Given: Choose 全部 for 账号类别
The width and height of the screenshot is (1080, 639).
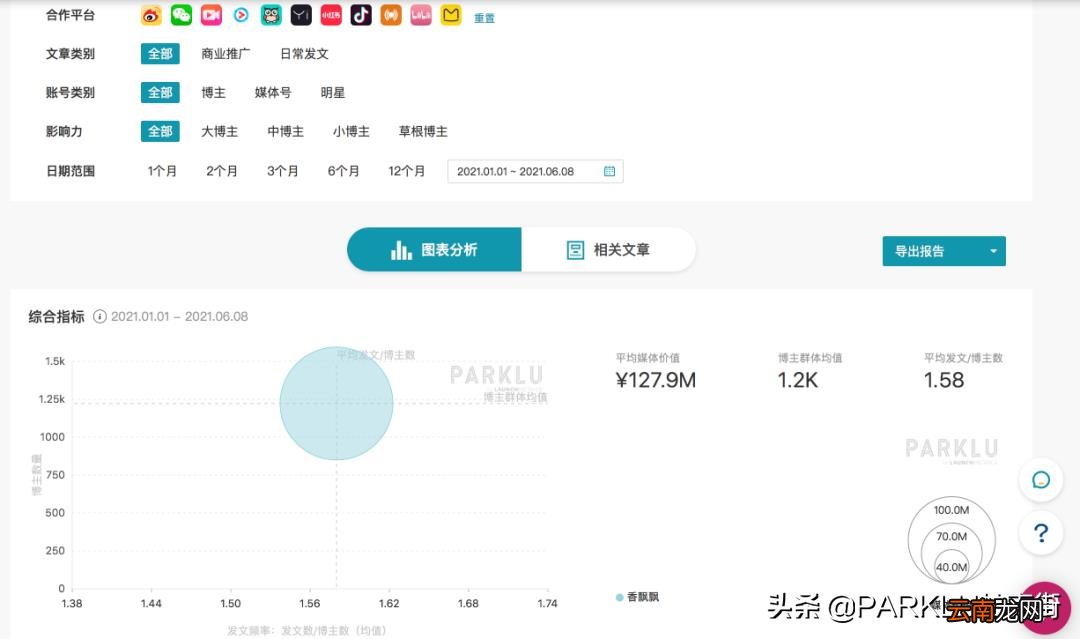Looking at the screenshot, I should point(160,92).
